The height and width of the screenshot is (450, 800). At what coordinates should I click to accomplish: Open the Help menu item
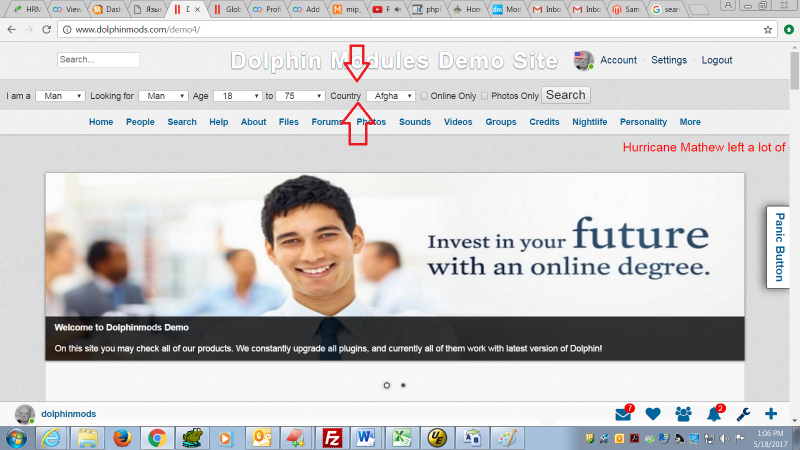coord(218,122)
